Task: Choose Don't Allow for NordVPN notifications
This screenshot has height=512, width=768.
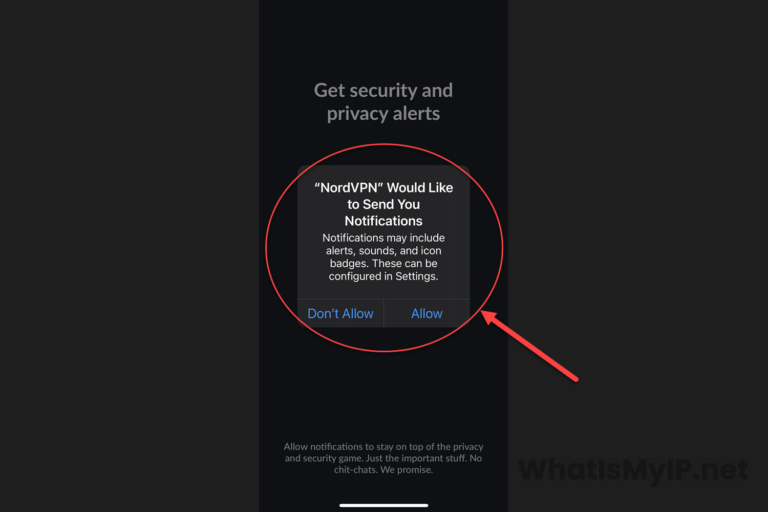Action: coord(340,314)
